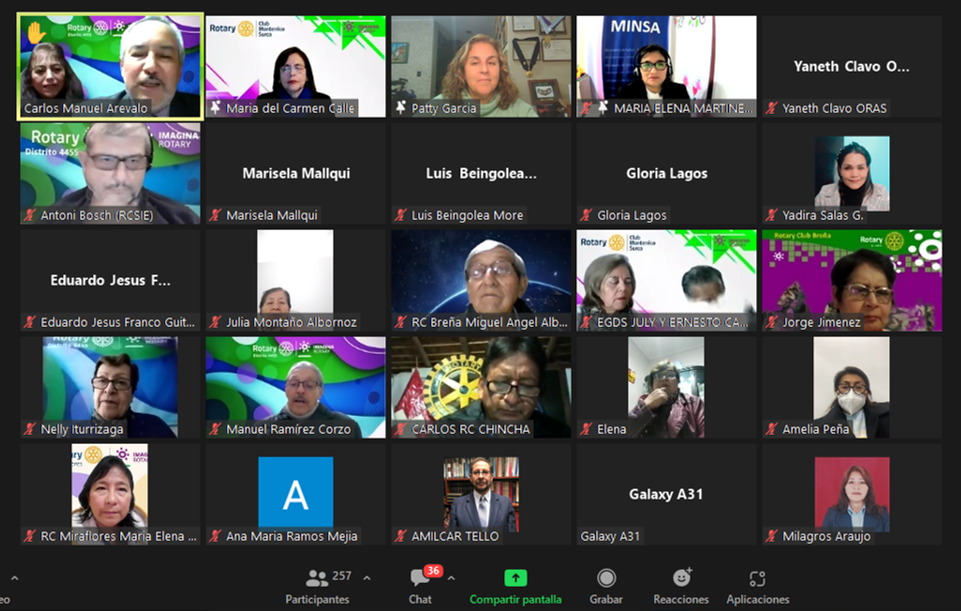Screen dimensions: 961x611
Task: Open the Participantes panel
Action: 317,580
